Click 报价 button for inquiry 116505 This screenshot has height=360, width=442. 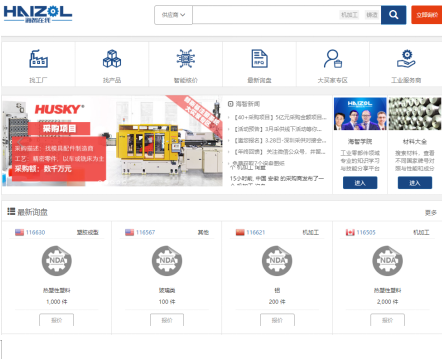click(x=387, y=320)
